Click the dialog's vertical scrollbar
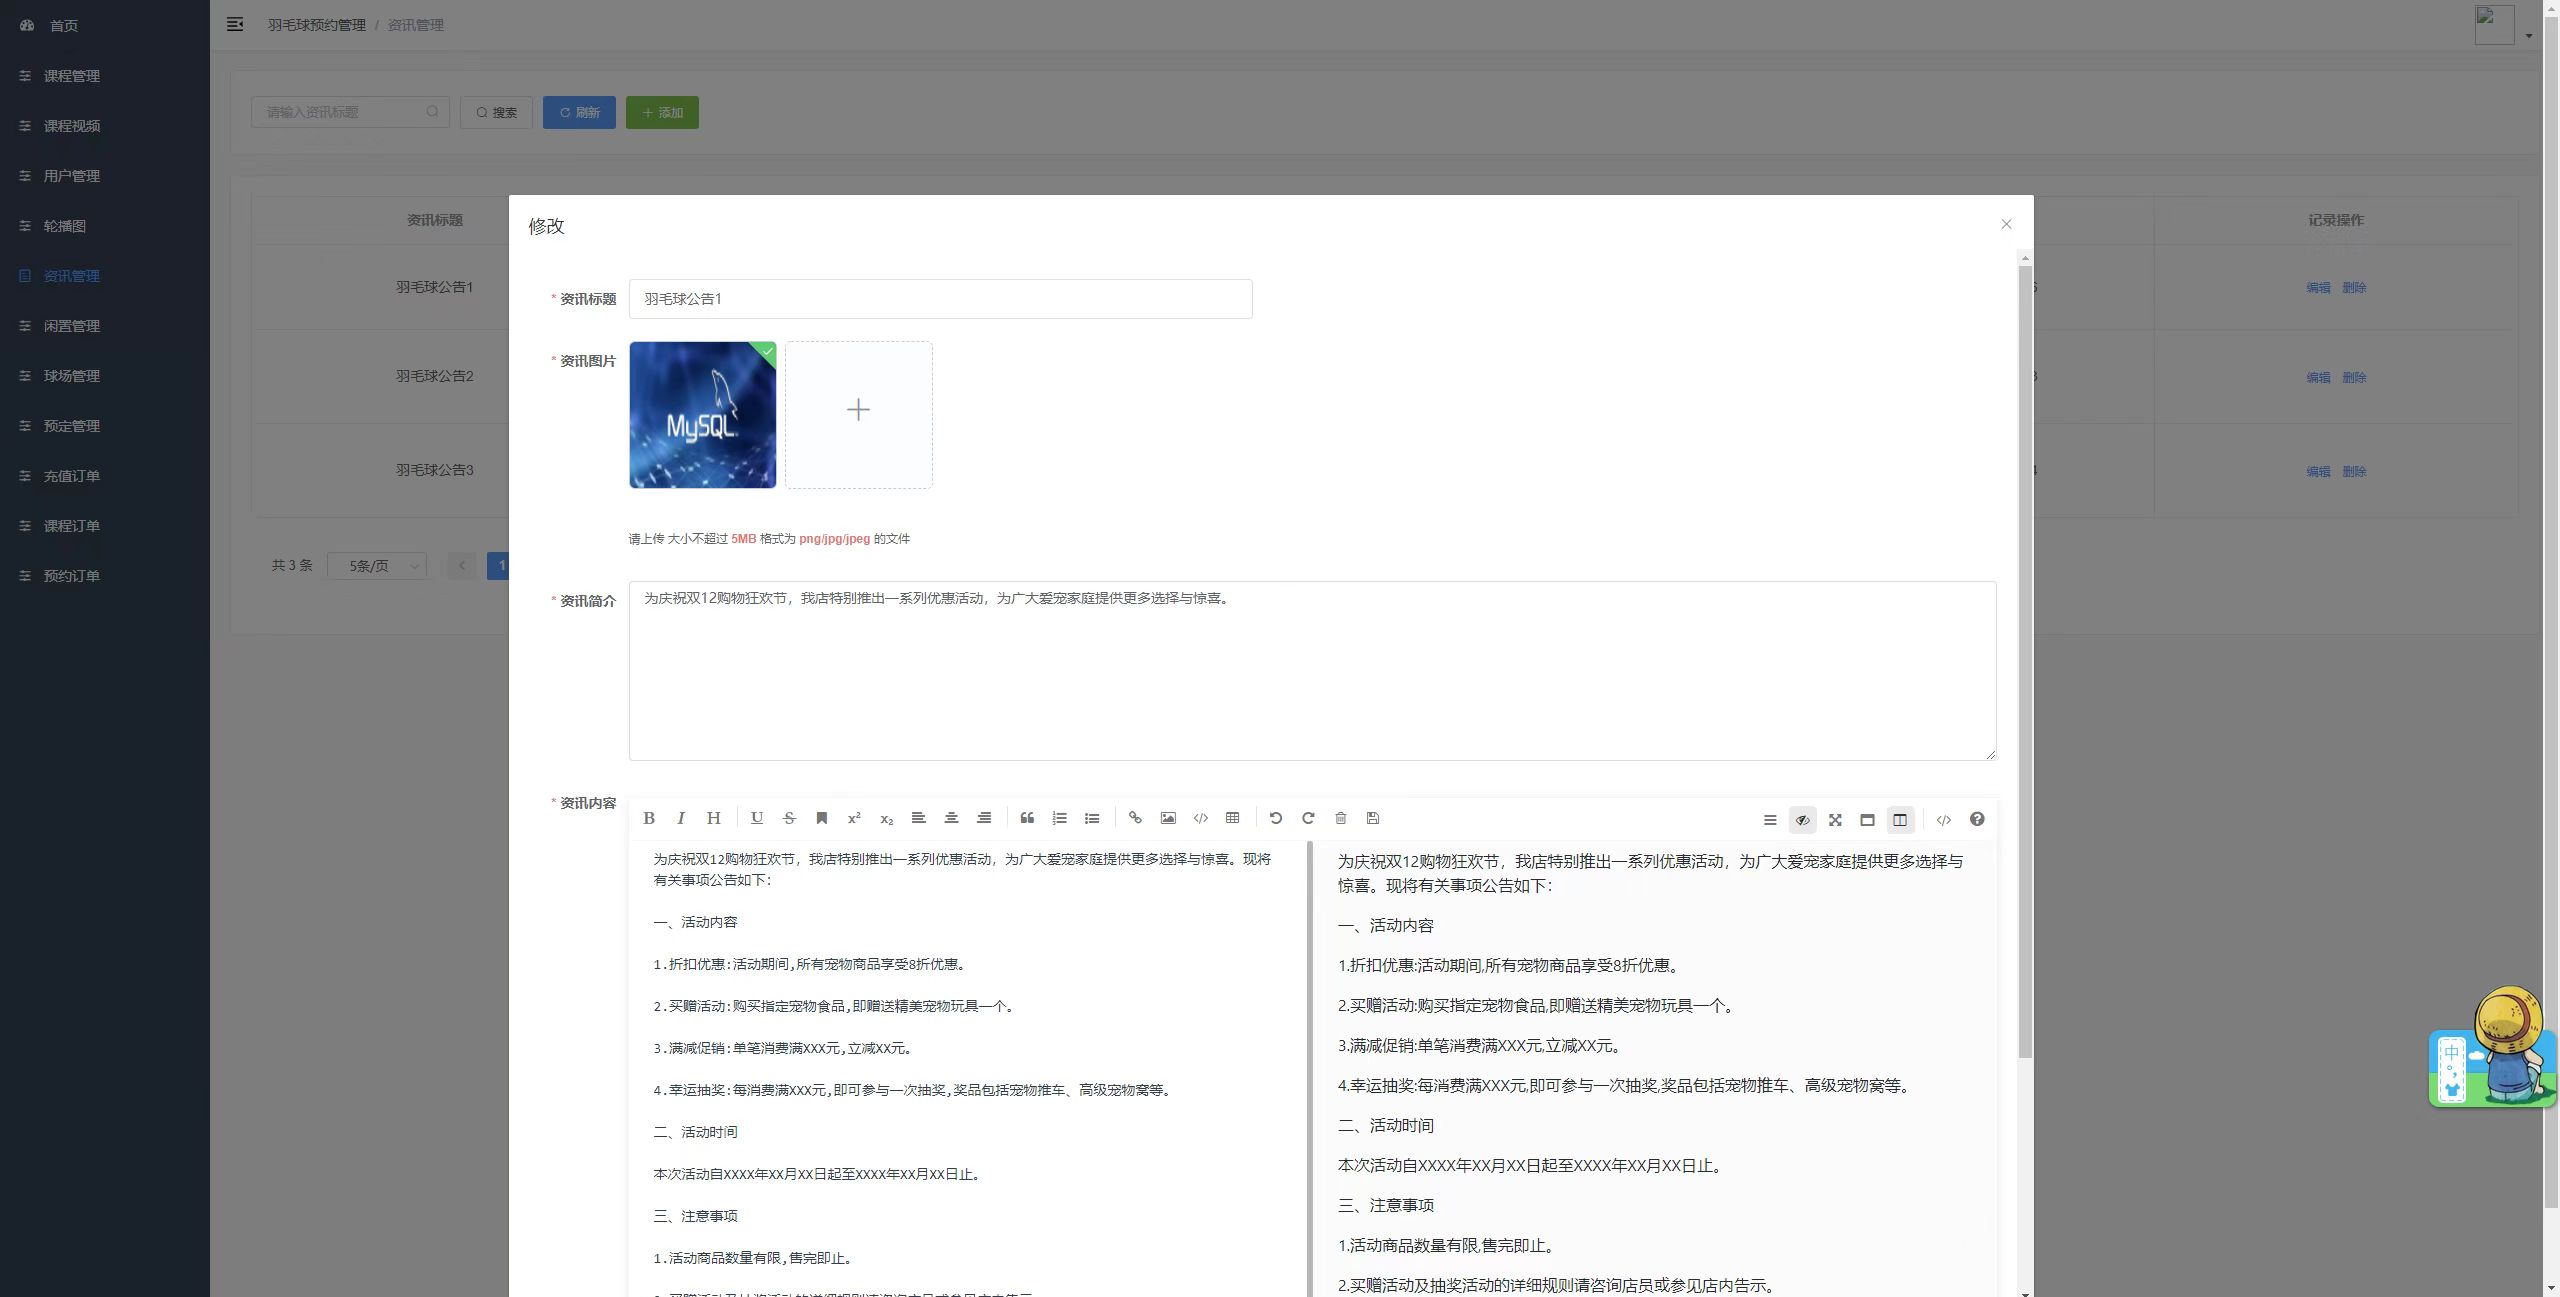Image resolution: width=2560 pixels, height=1297 pixels. (2025, 660)
